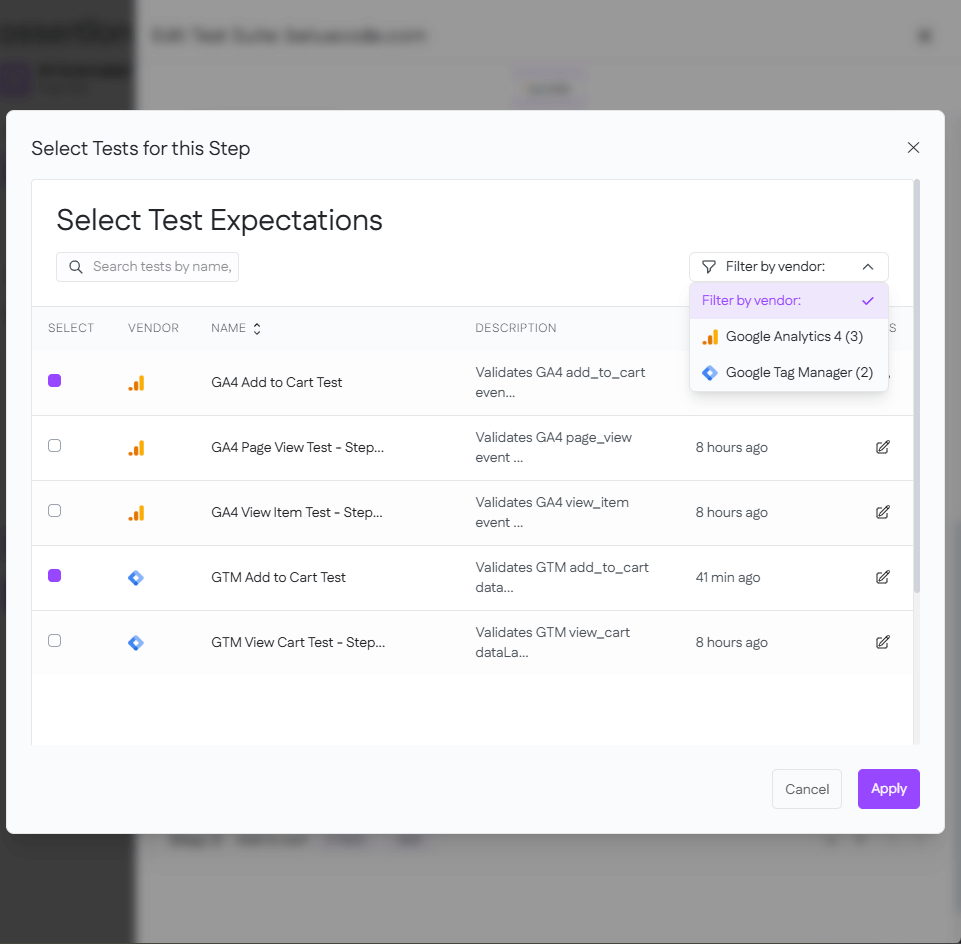
Task: Check the GTM View Cart Test selection box
Action: point(54,642)
